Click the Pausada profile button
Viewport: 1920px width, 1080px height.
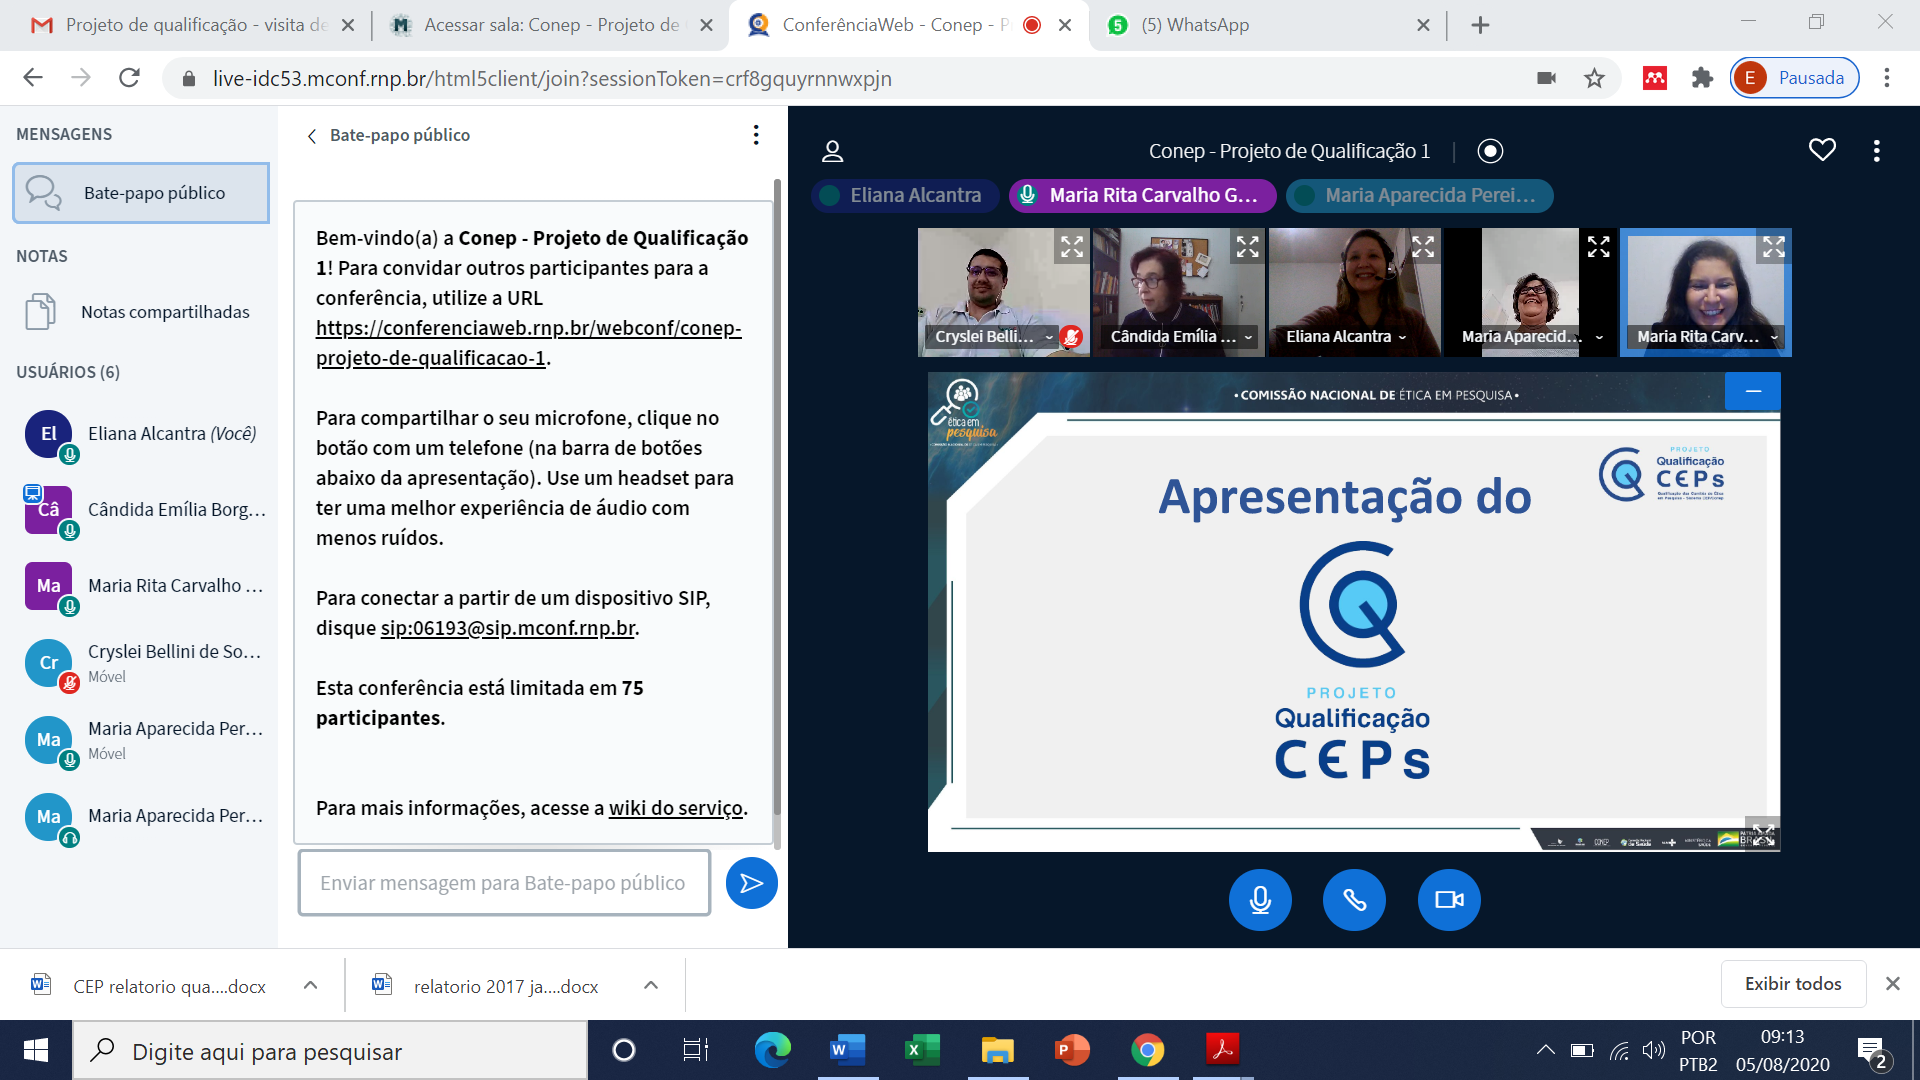point(1794,78)
